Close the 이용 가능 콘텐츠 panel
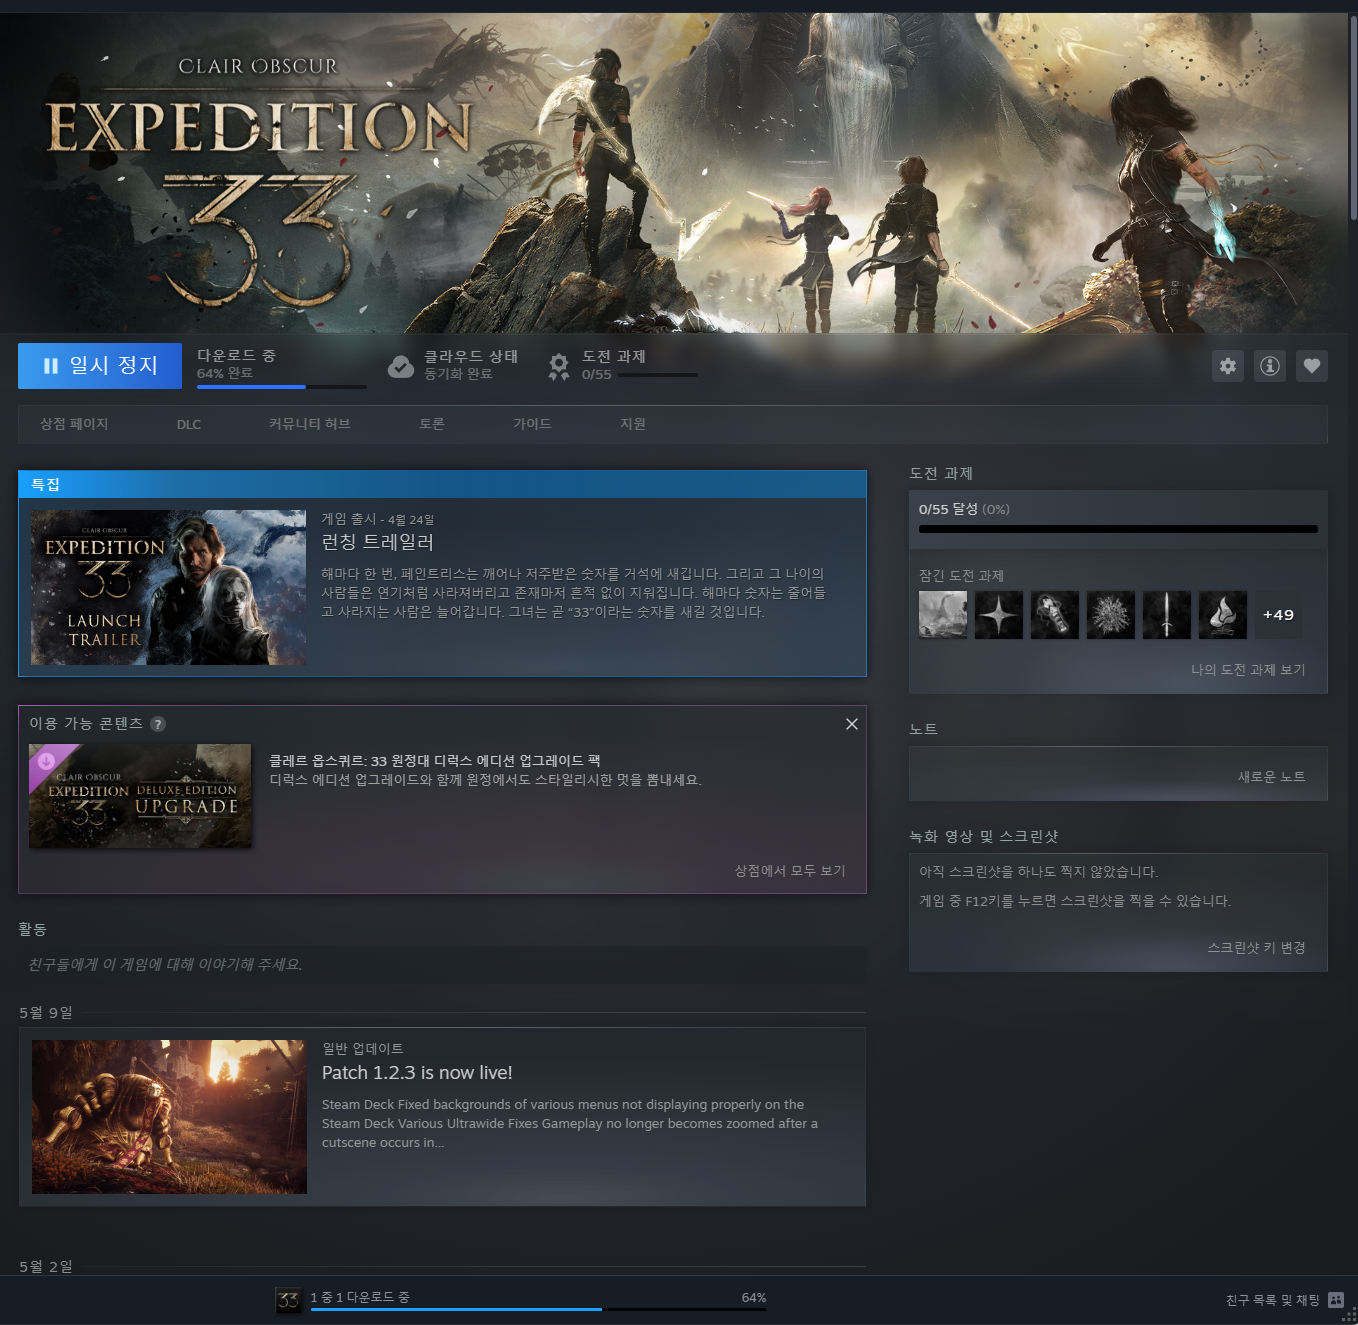1358x1325 pixels. pyautogui.click(x=852, y=724)
